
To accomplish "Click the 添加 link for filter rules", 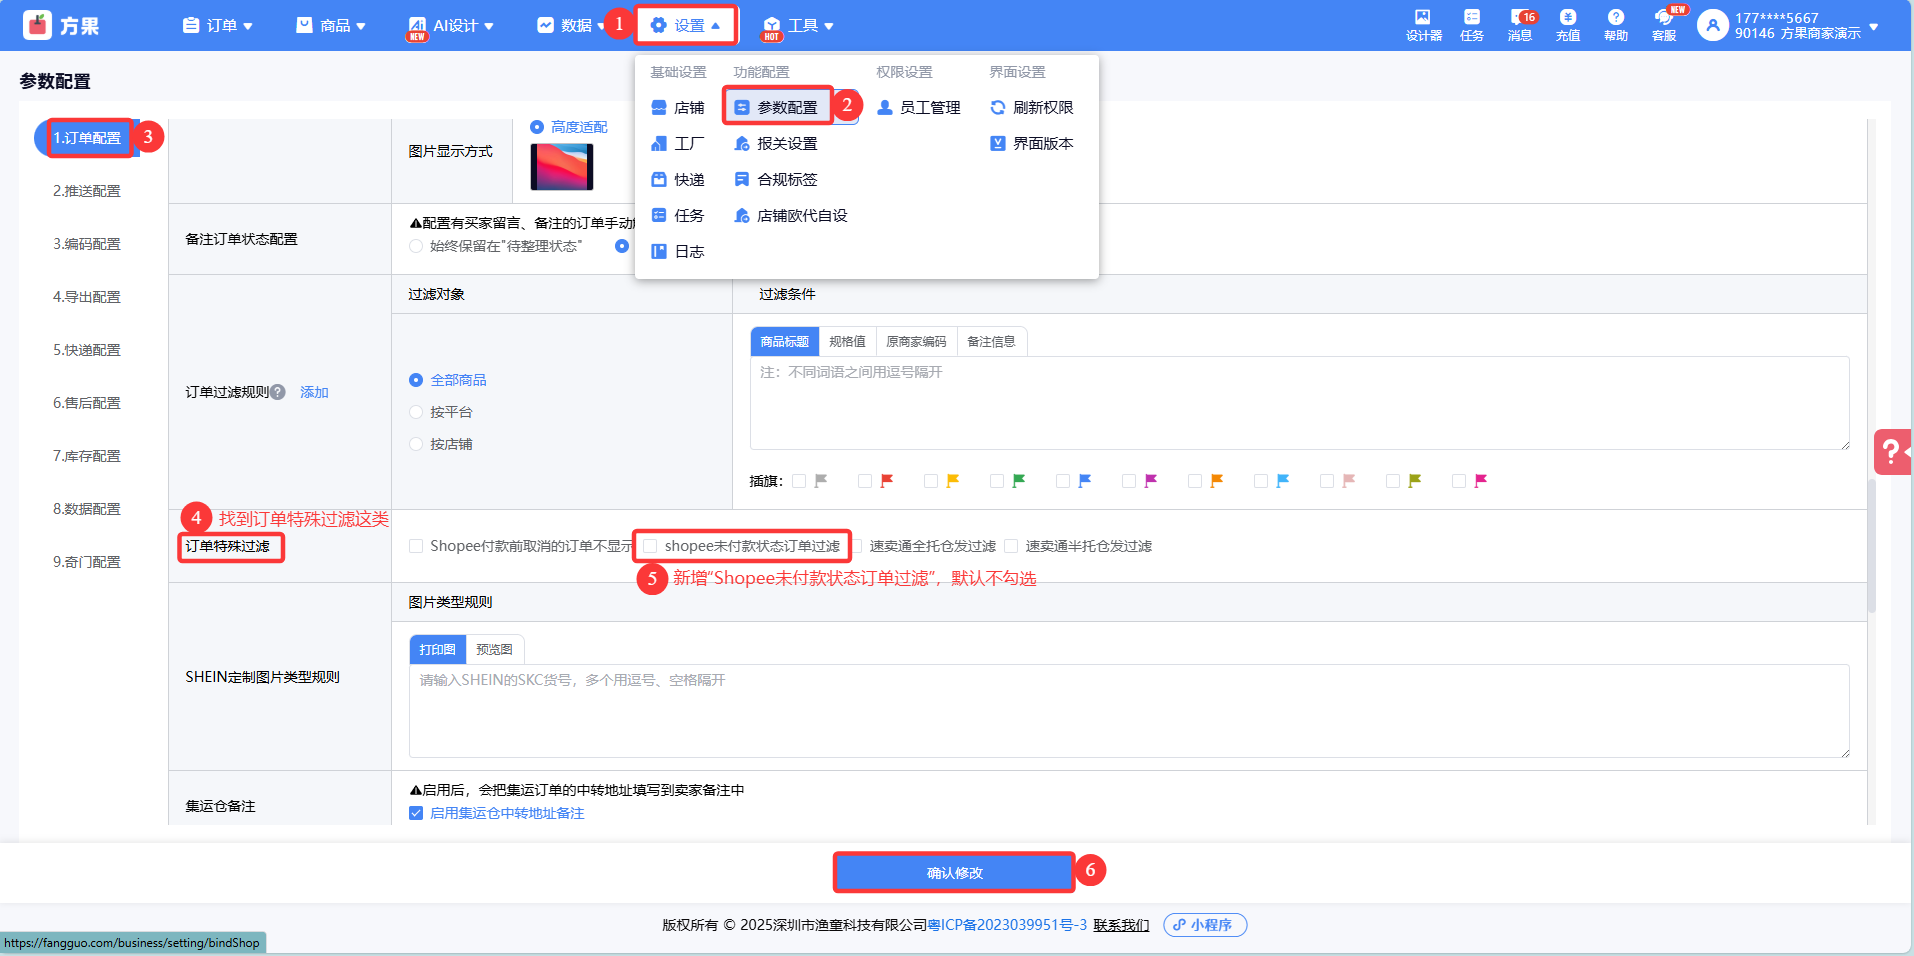I will [314, 392].
